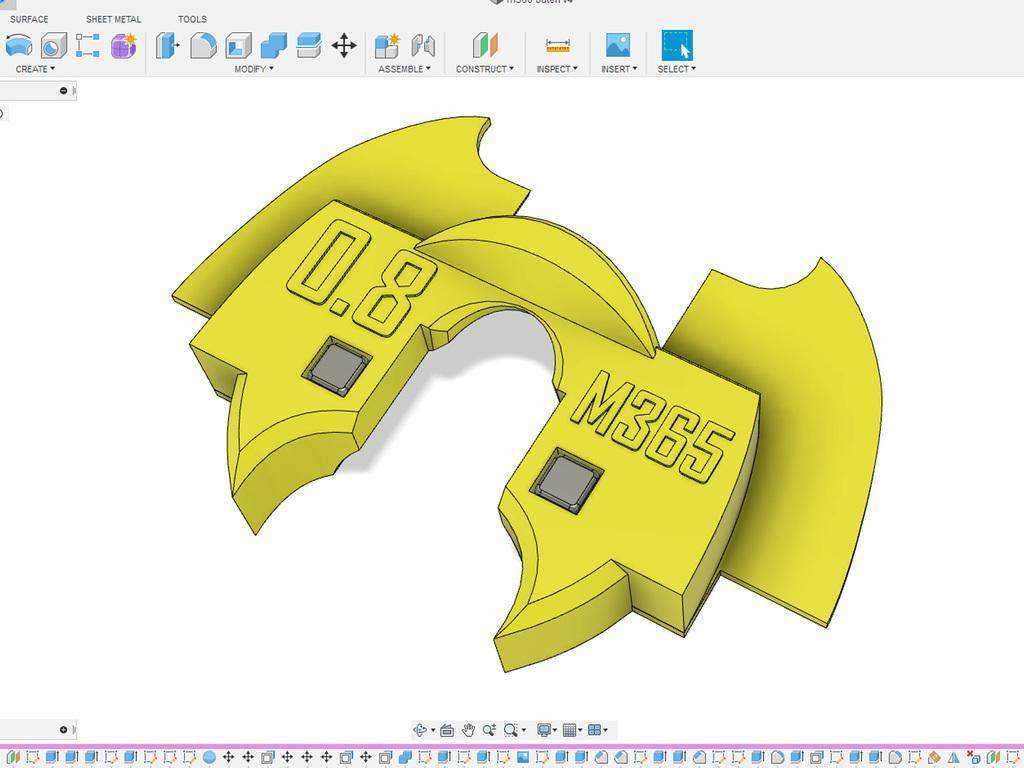The image size is (1024, 768).
Task: Click the Look At navigation icon
Action: click(x=447, y=729)
